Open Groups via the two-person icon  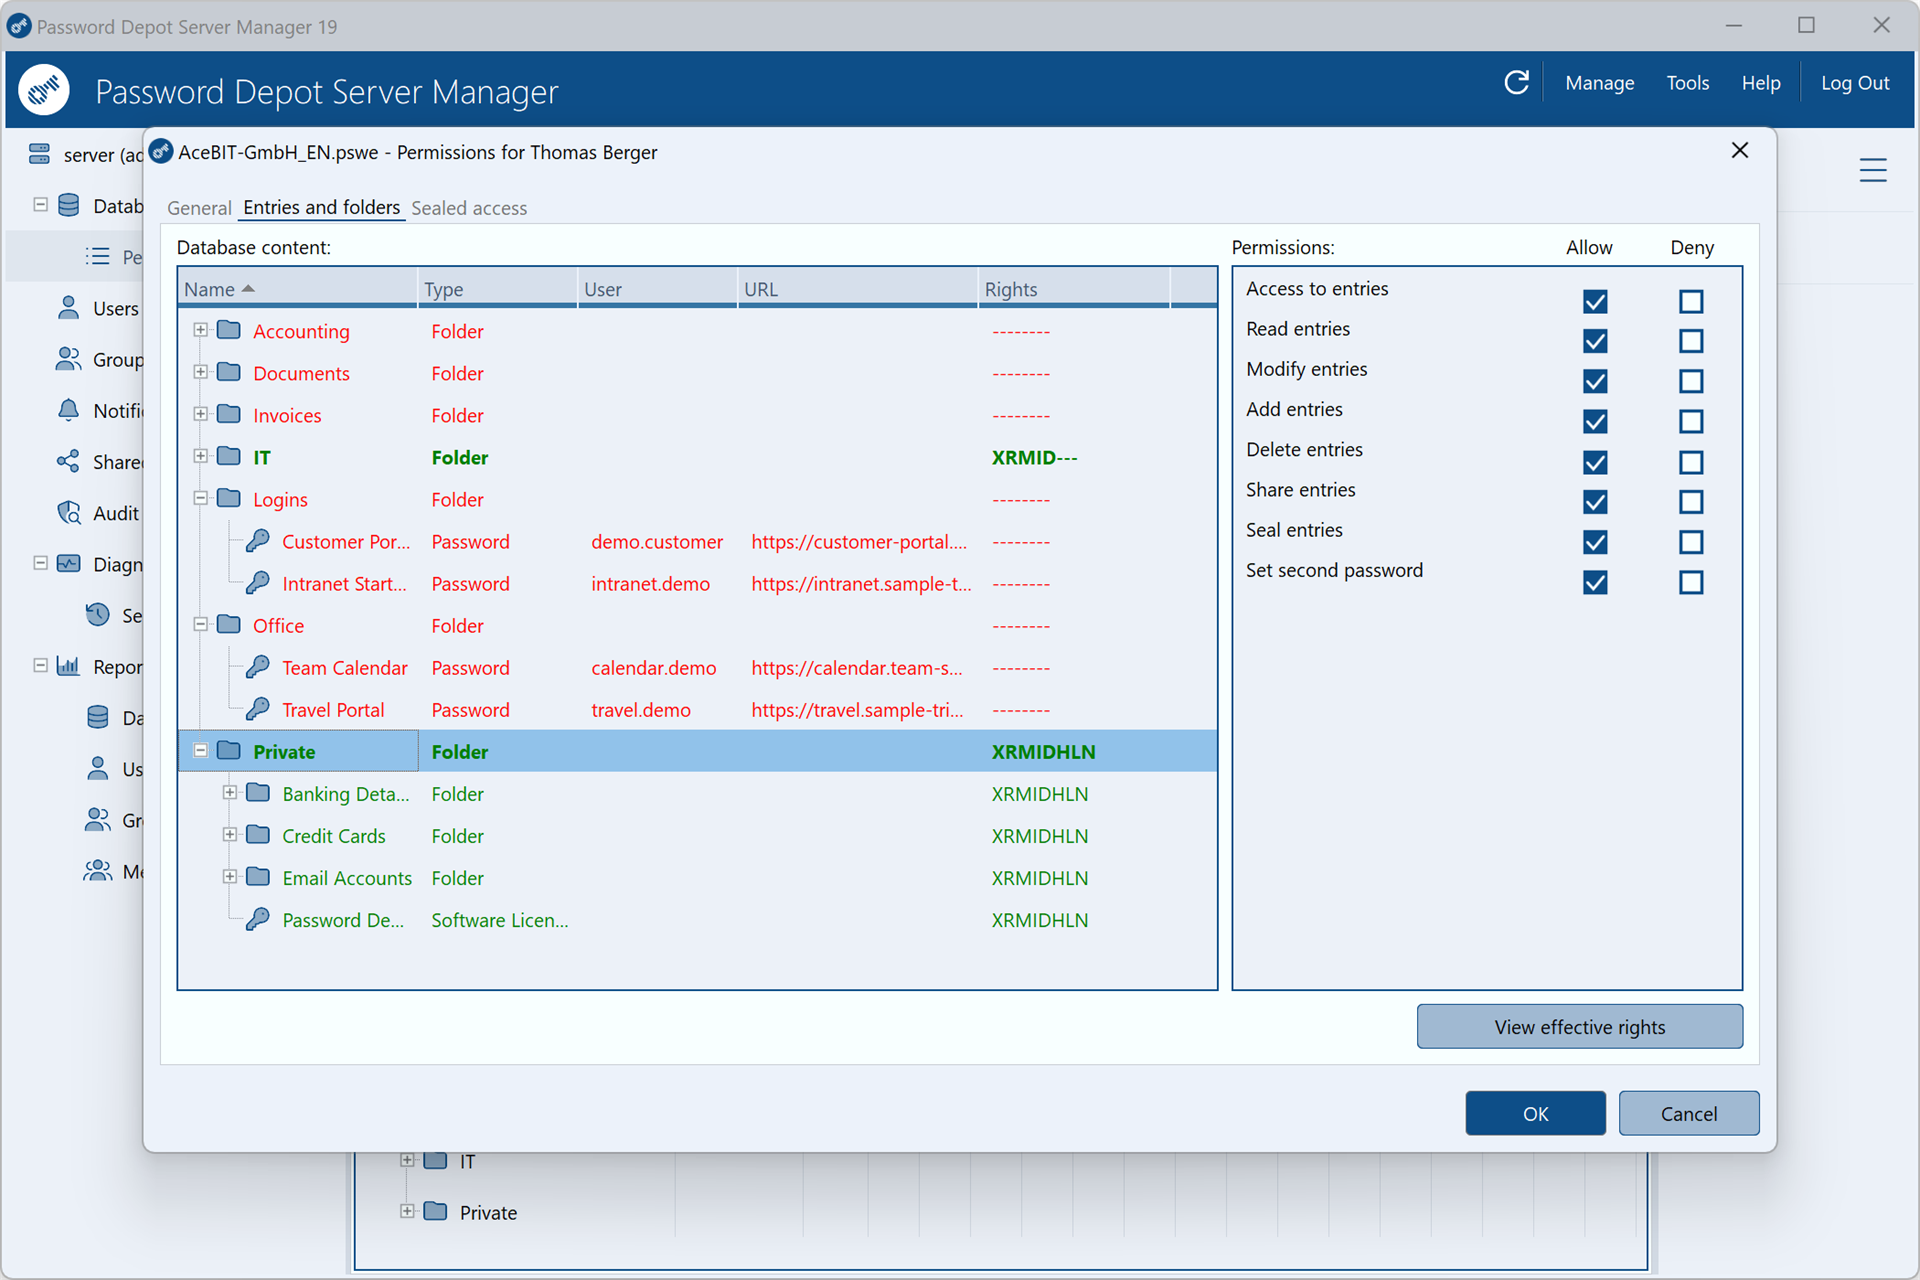pos(68,359)
